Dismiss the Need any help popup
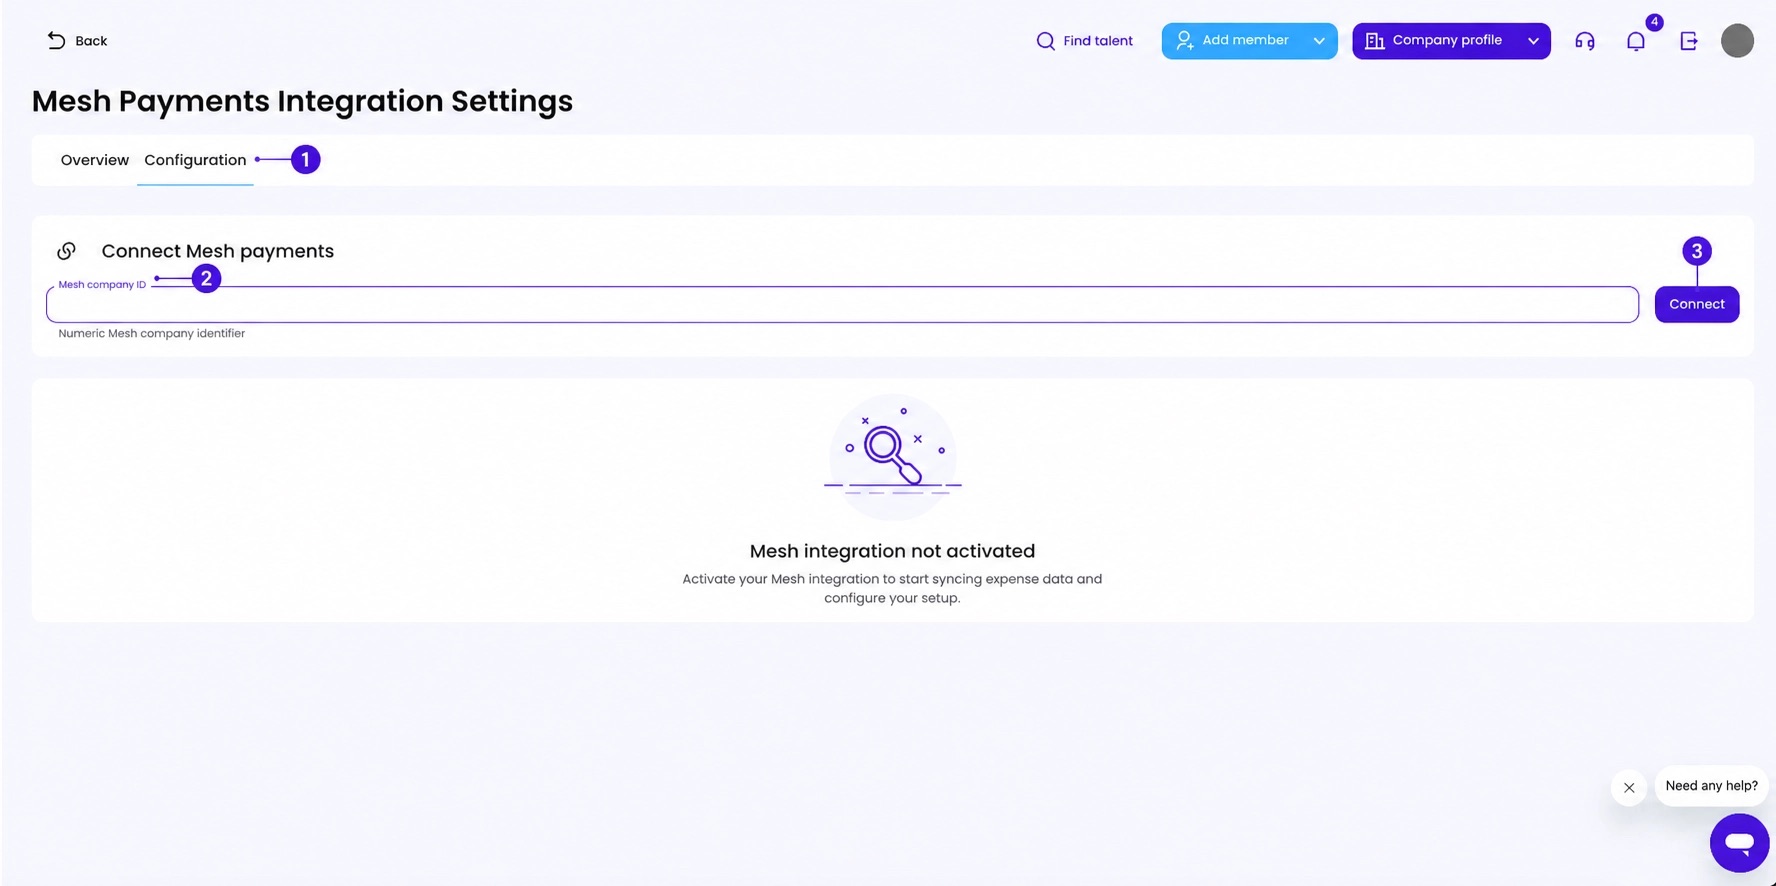This screenshot has height=886, width=1776. (x=1629, y=788)
